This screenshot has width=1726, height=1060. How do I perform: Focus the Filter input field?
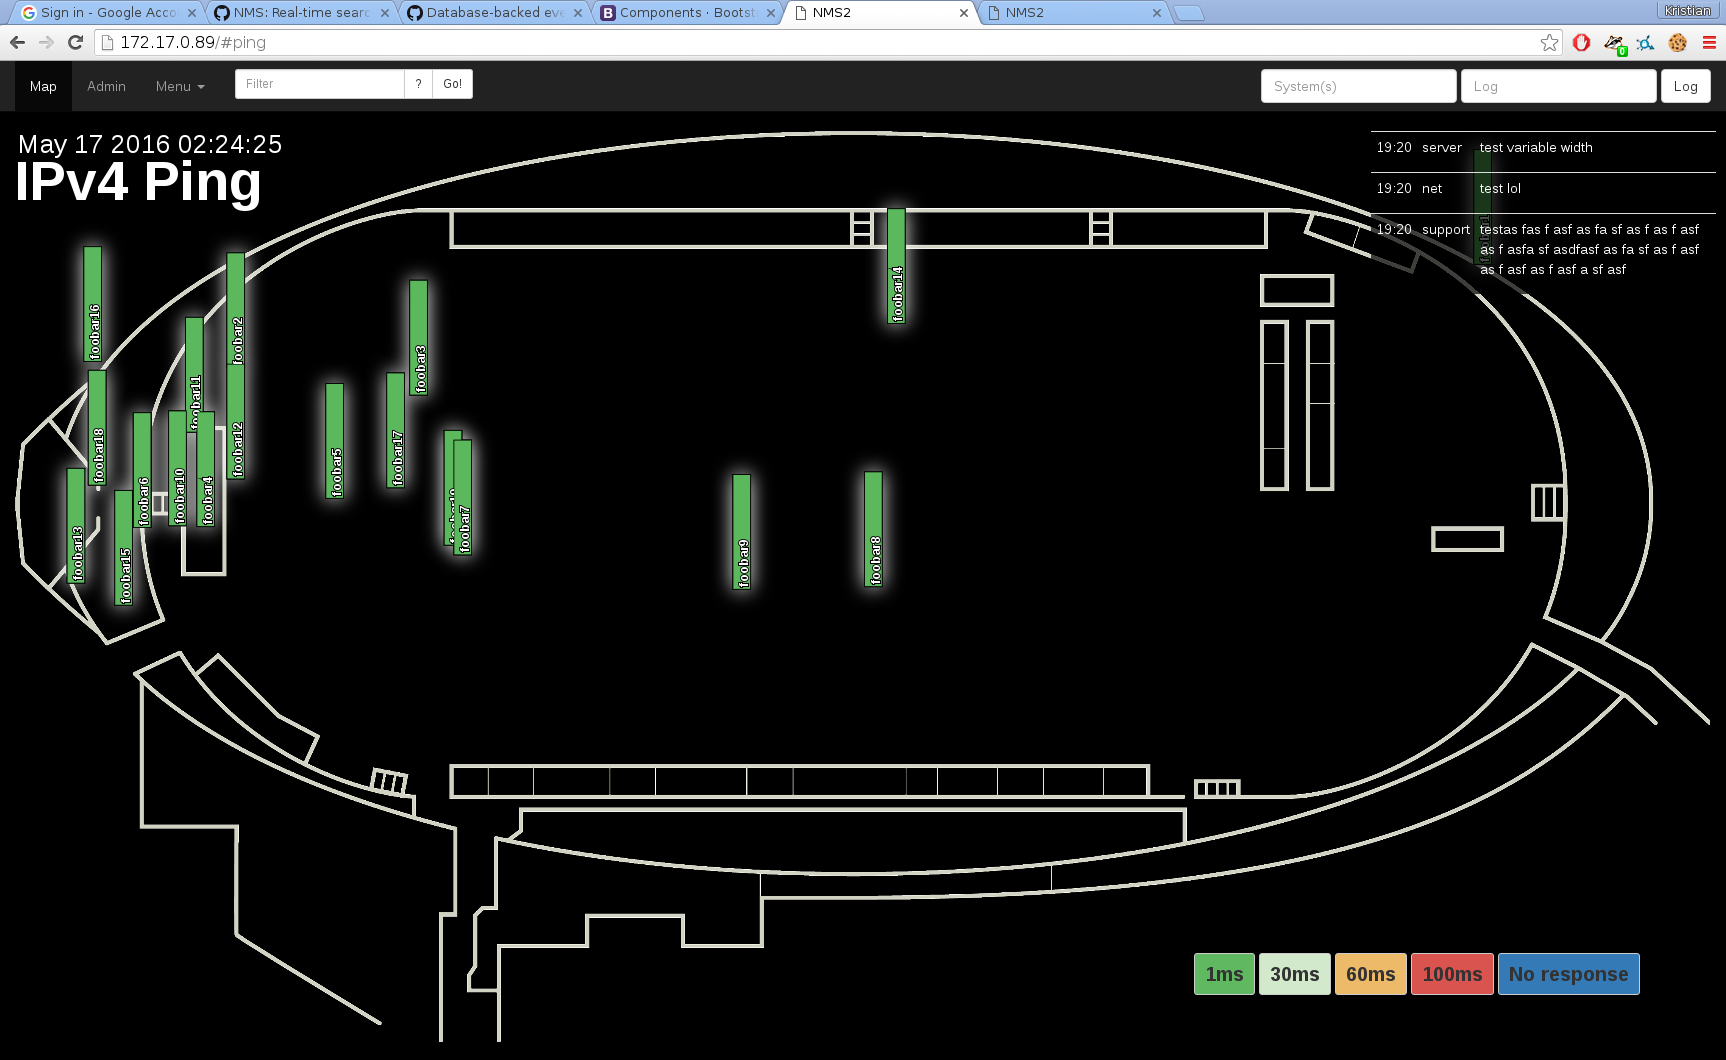[x=320, y=84]
